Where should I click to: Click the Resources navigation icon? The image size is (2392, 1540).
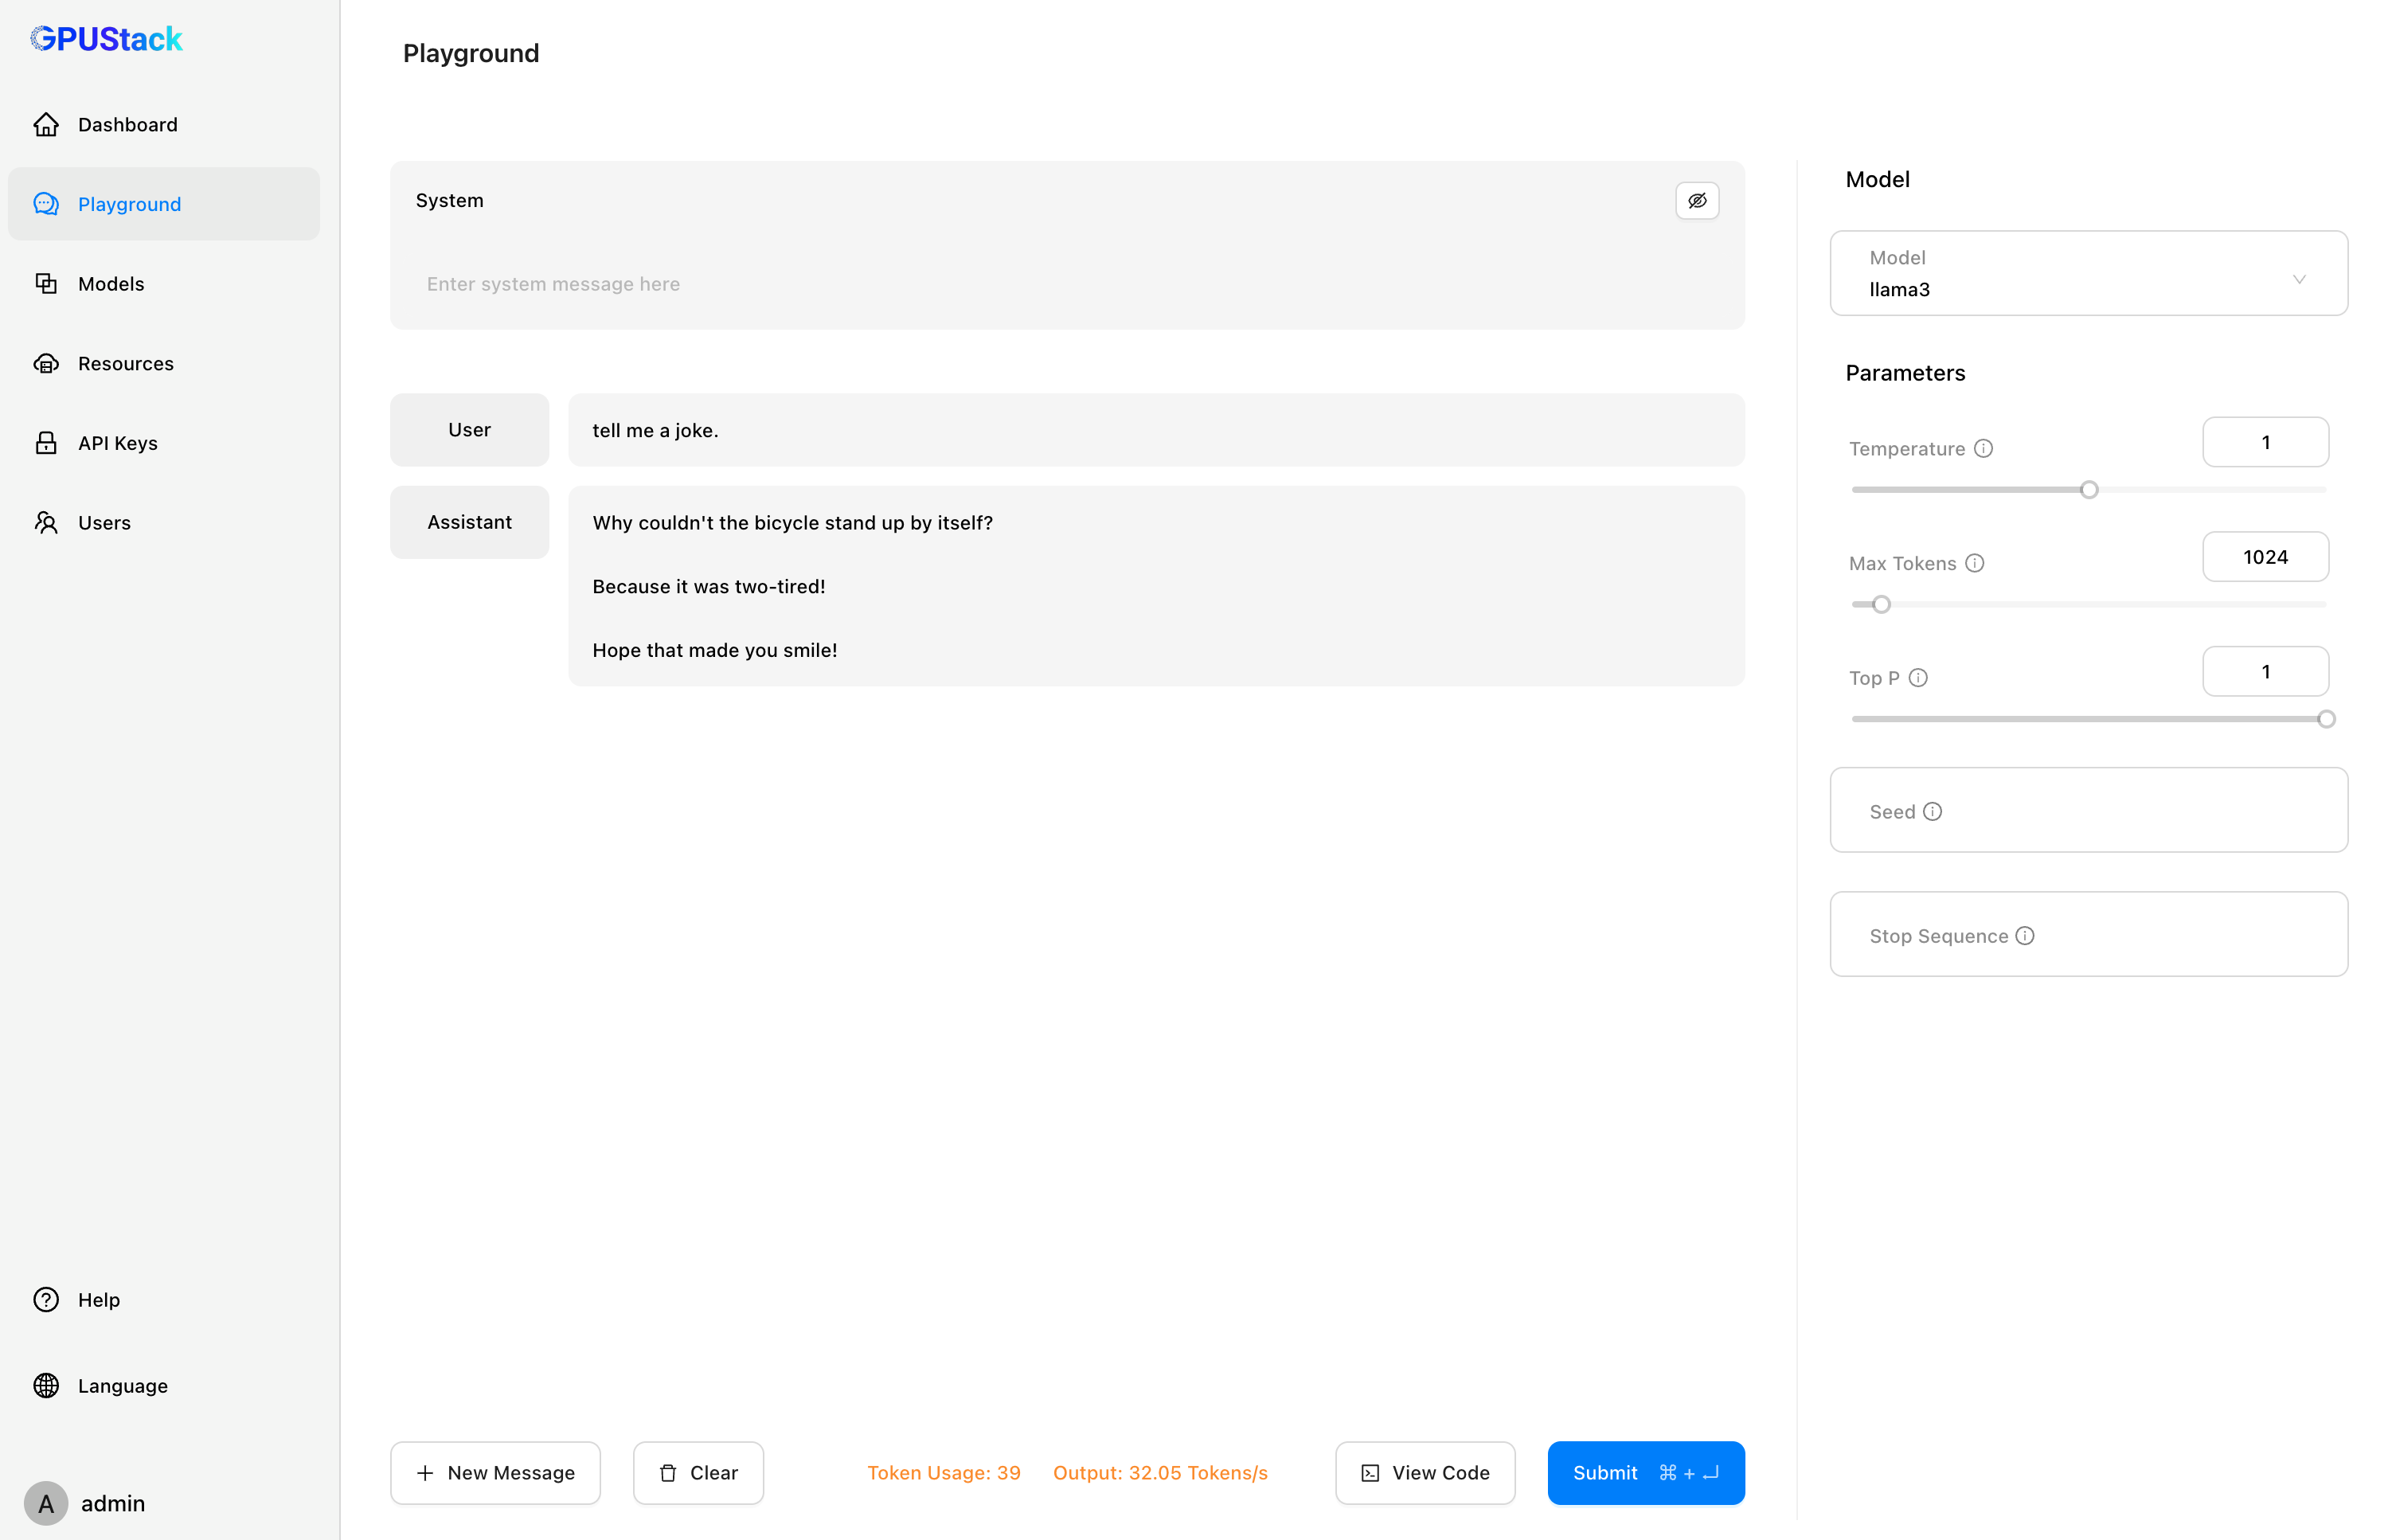47,363
